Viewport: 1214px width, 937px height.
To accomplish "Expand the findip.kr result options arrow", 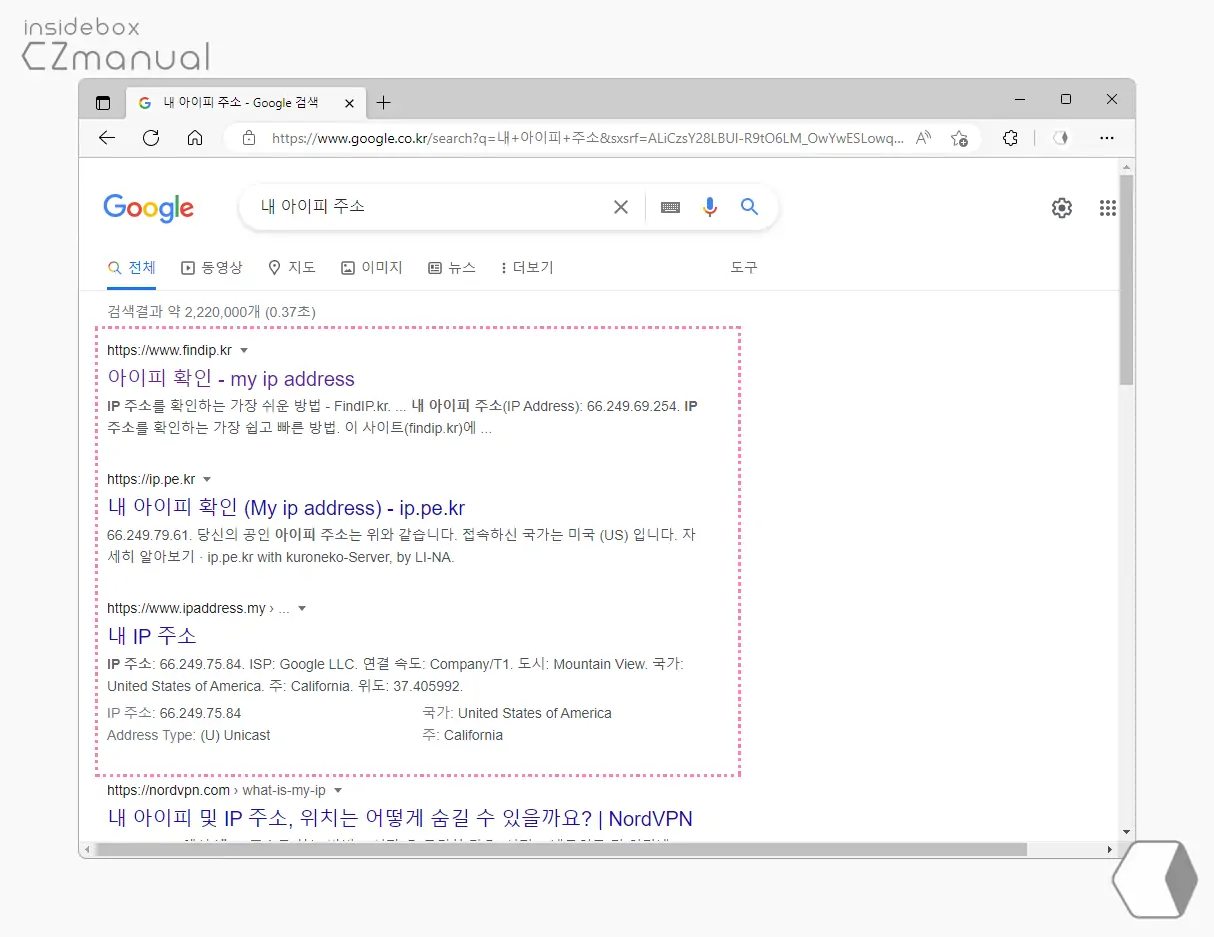I will (244, 351).
